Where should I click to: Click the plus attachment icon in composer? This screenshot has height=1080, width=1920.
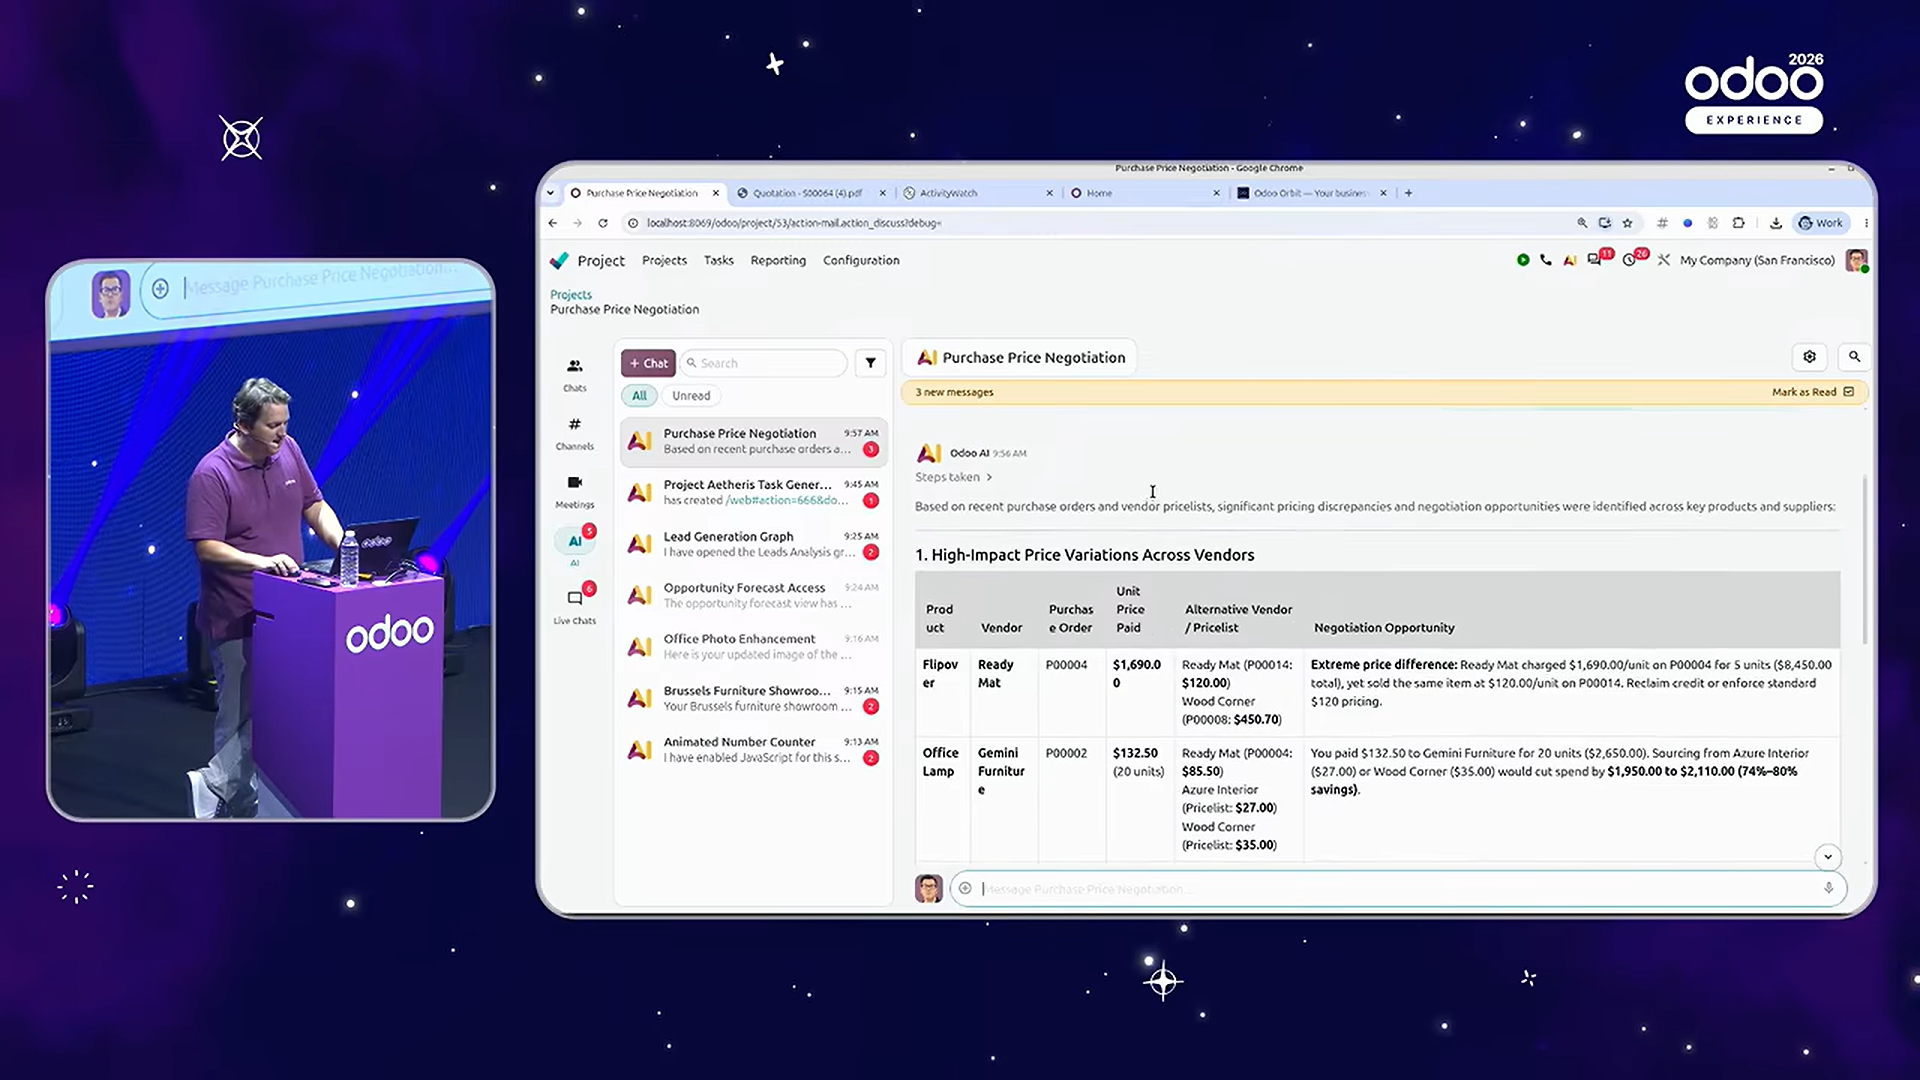tap(965, 888)
